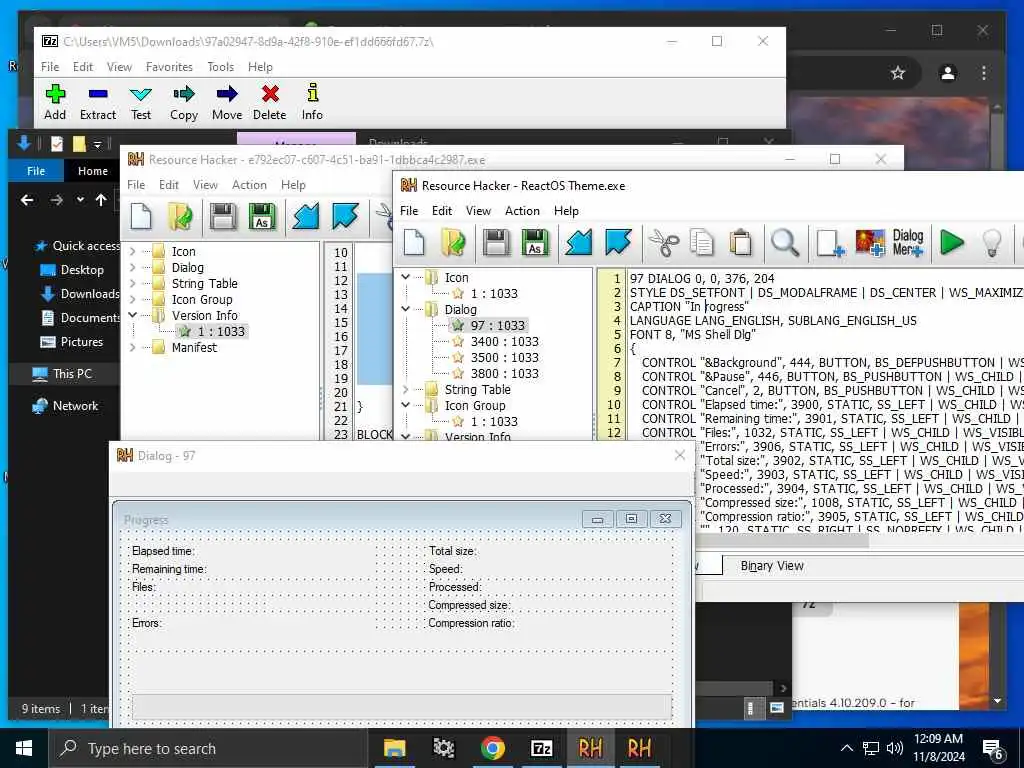Click the Windows search box on taskbar
The height and width of the screenshot is (768, 1024).
tap(208, 748)
